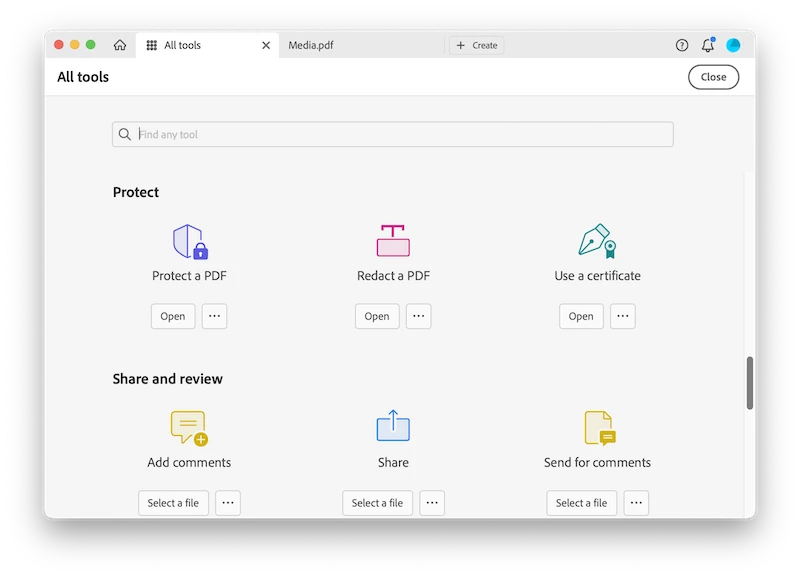Click the Share upload icon
Viewport: 800px width, 577px height.
click(393, 425)
